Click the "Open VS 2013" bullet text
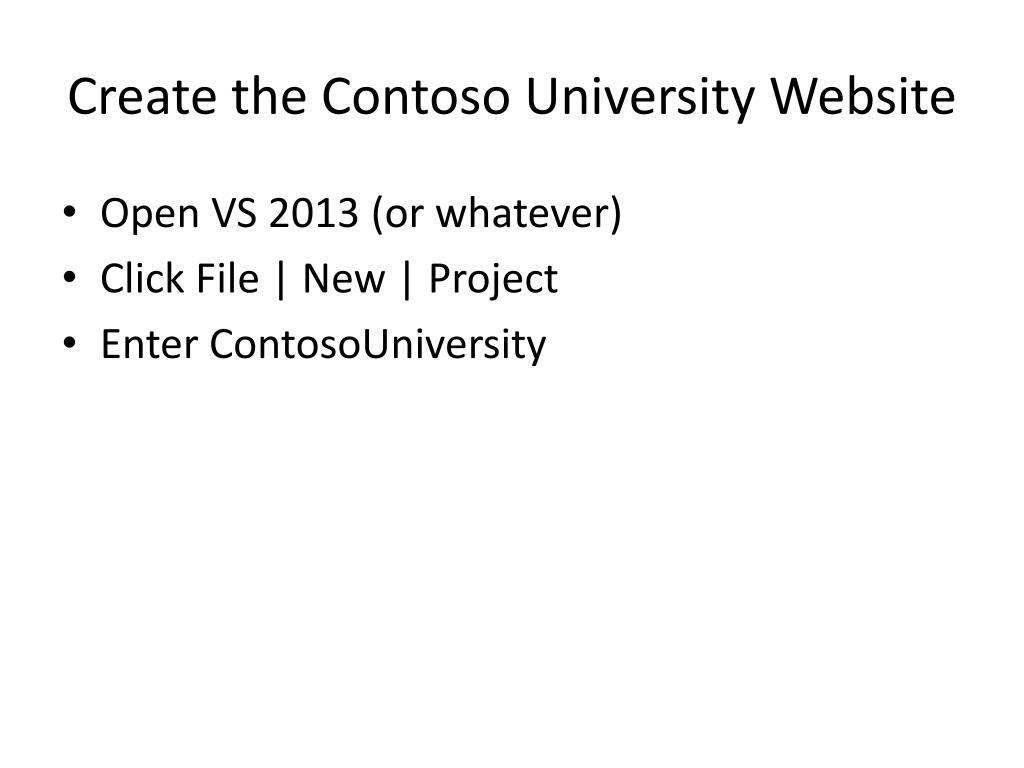Image resolution: width=1024 pixels, height=768 pixels. point(230,214)
